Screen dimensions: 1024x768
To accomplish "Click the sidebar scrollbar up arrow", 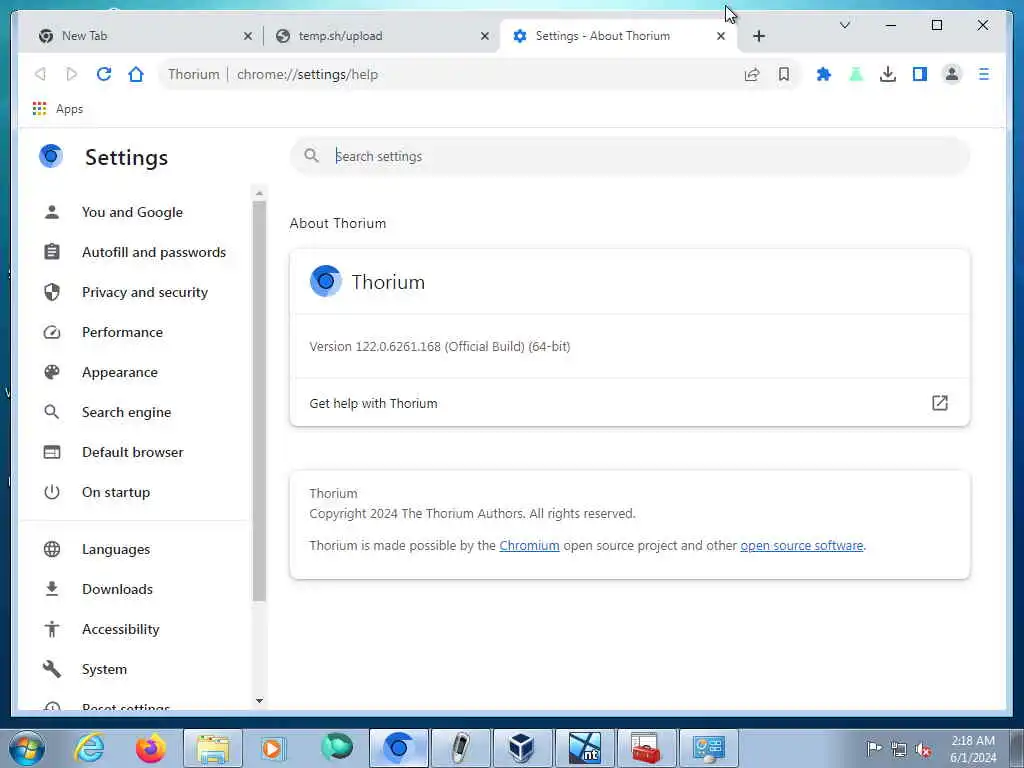I will (259, 193).
